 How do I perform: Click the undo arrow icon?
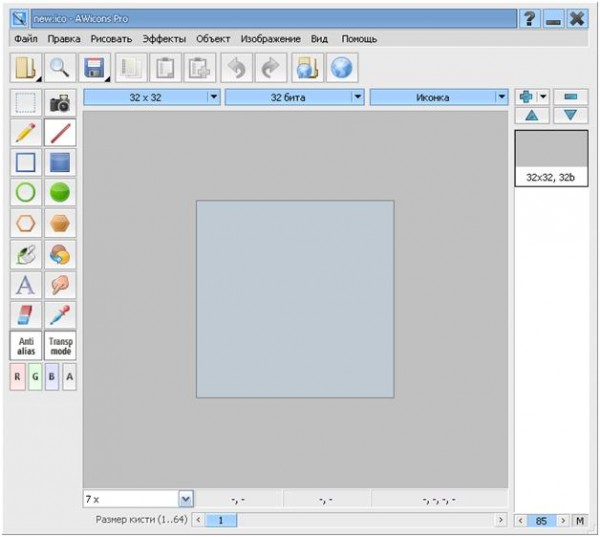(236, 68)
